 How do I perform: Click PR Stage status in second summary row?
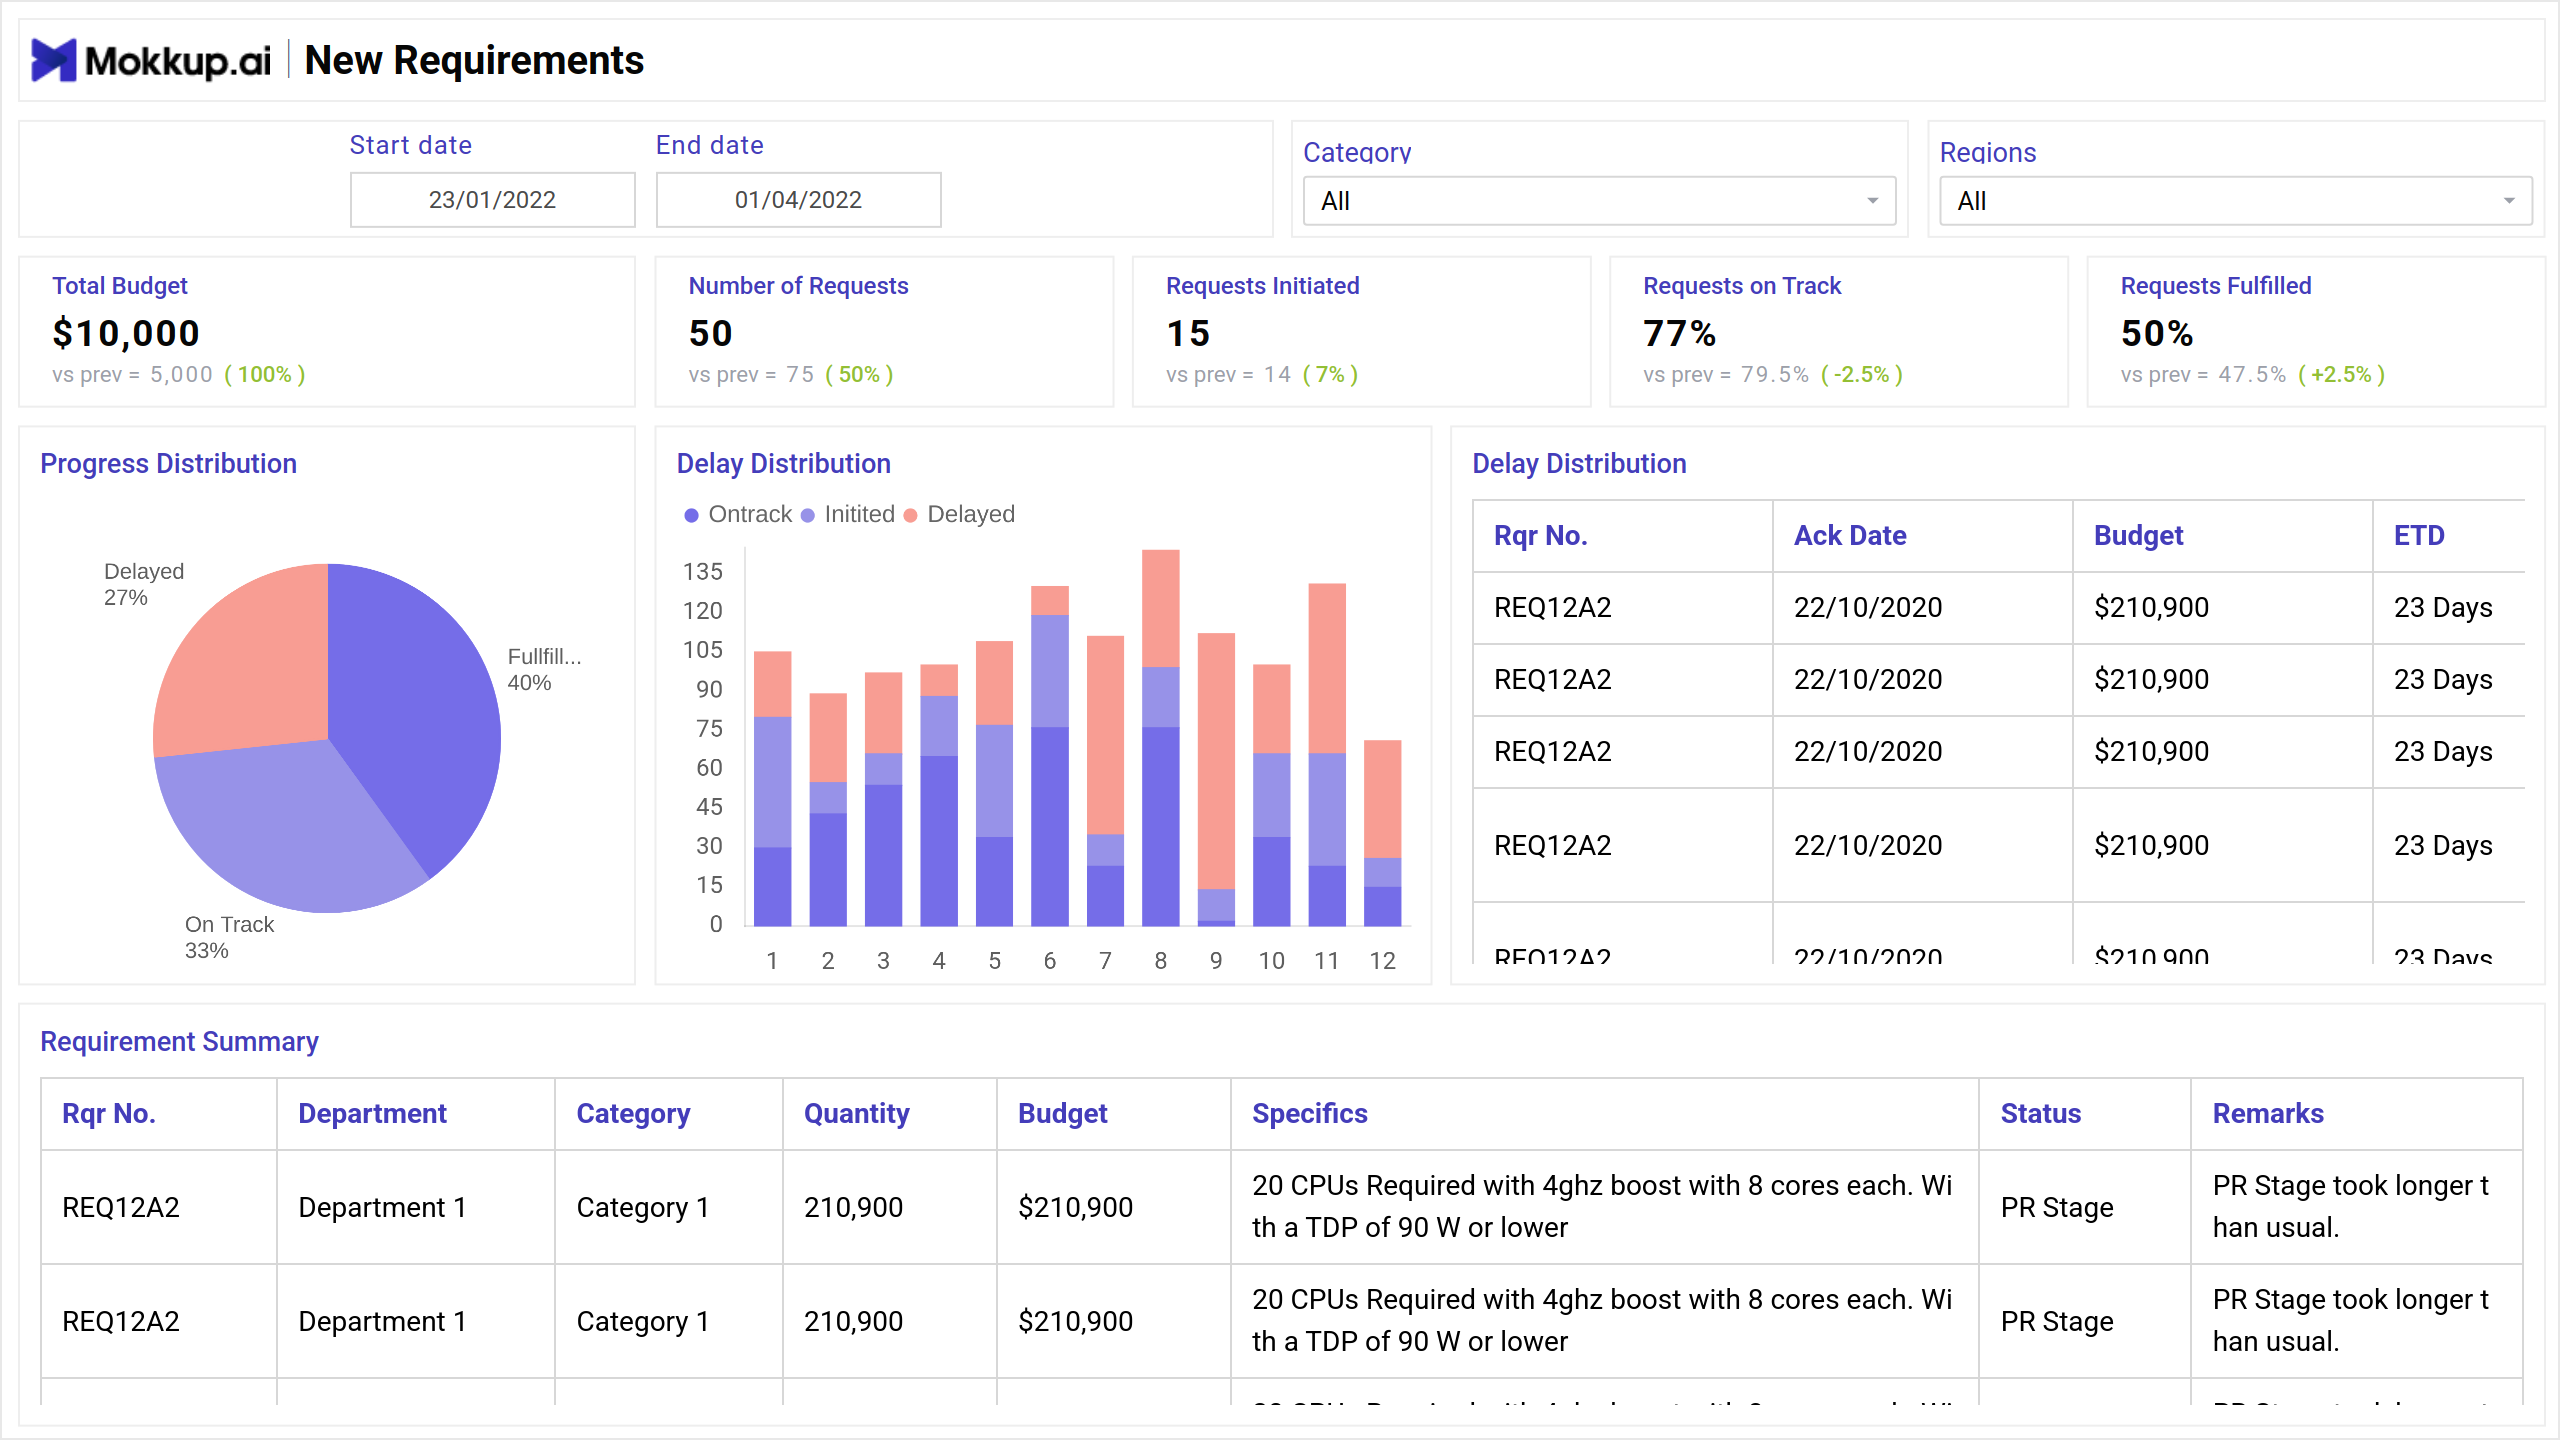pos(2057,1322)
